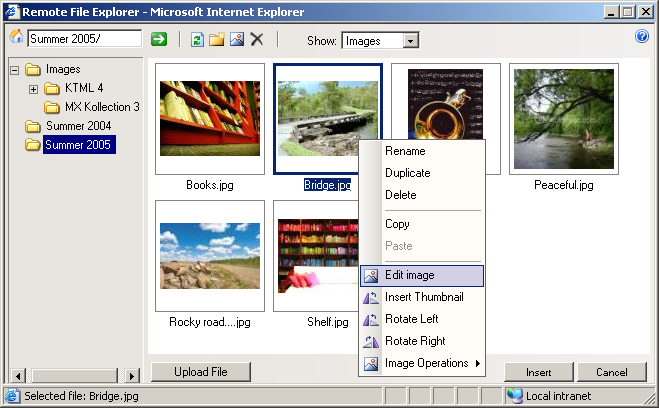This screenshot has height=408, width=659.
Task: Select Rotate Left menu entry
Action: (422, 319)
